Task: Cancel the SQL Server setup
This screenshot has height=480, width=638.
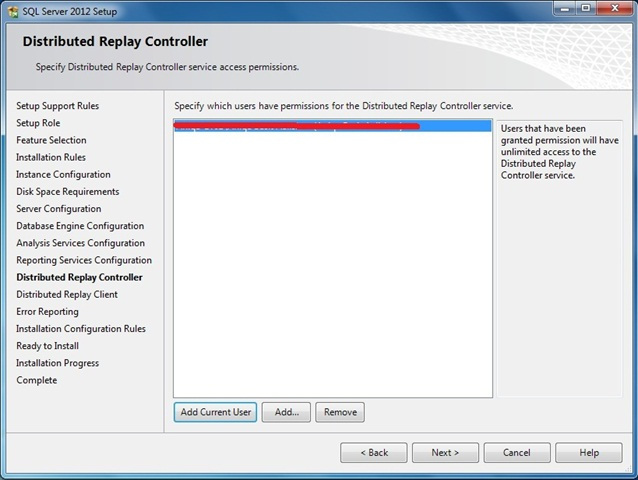Action: tap(517, 453)
